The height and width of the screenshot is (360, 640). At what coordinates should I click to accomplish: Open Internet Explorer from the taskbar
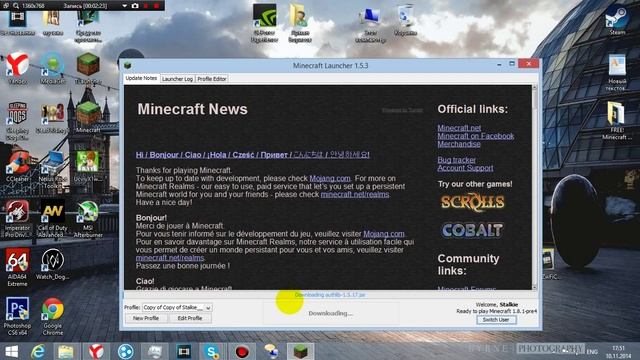[38, 351]
